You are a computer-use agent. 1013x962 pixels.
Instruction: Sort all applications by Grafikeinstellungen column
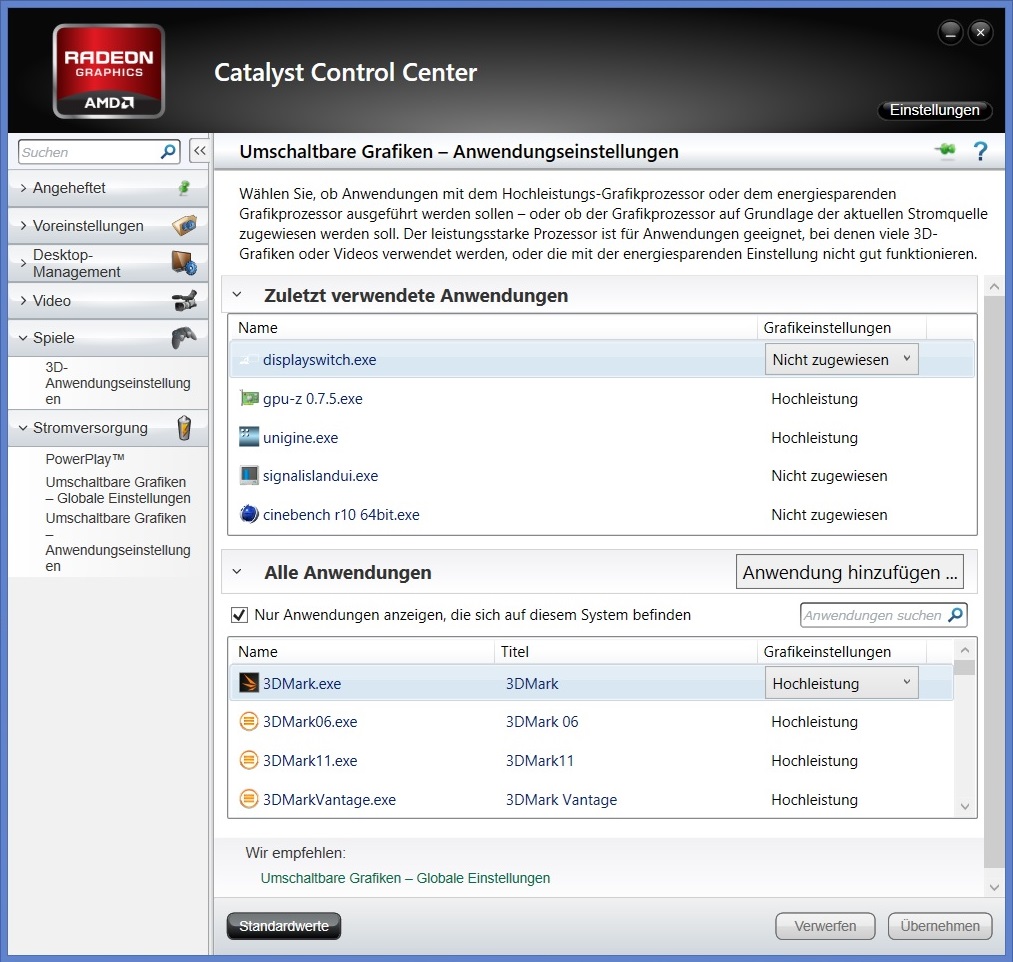(842, 651)
